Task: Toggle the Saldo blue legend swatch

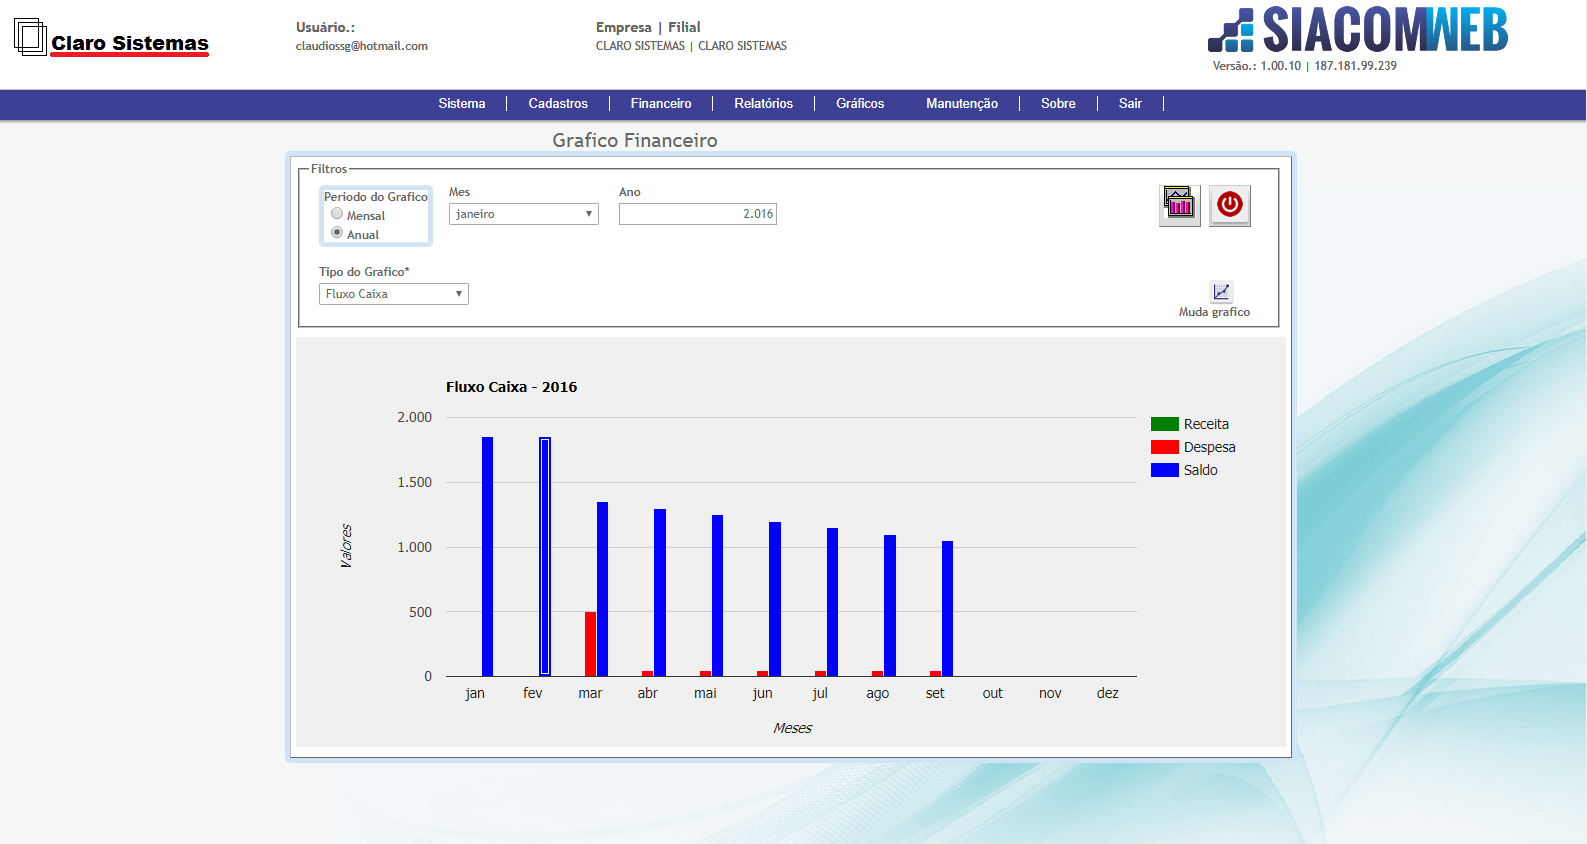Action: tap(1165, 470)
